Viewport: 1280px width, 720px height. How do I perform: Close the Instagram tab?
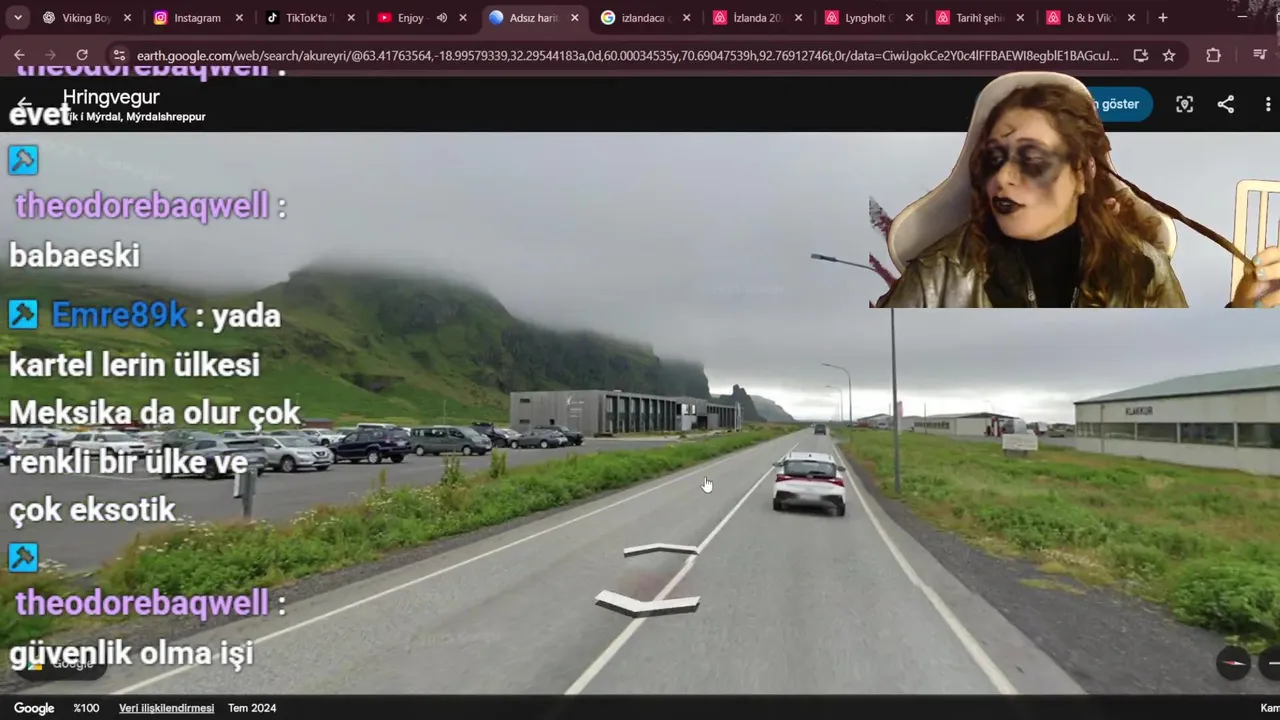click(x=239, y=18)
